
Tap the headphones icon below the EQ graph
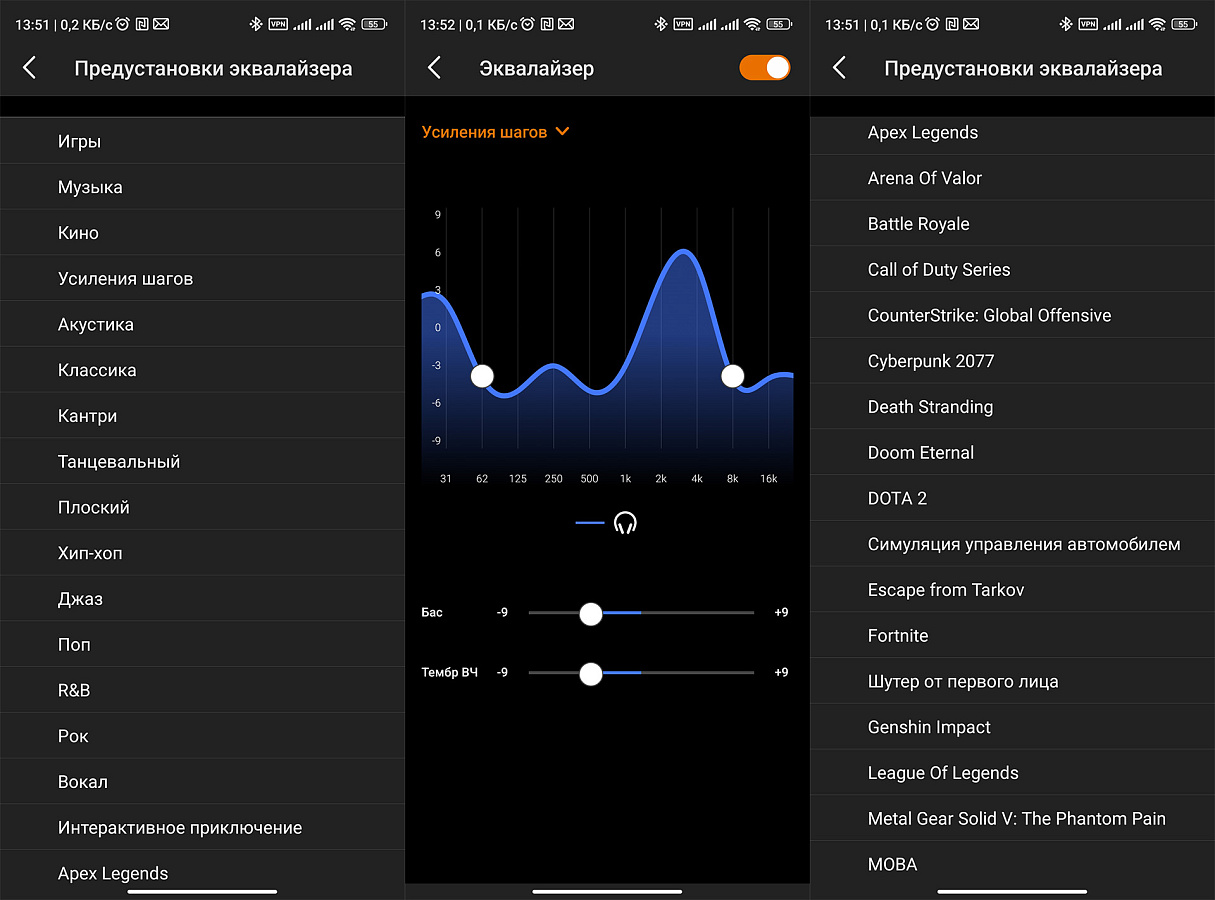(x=626, y=523)
